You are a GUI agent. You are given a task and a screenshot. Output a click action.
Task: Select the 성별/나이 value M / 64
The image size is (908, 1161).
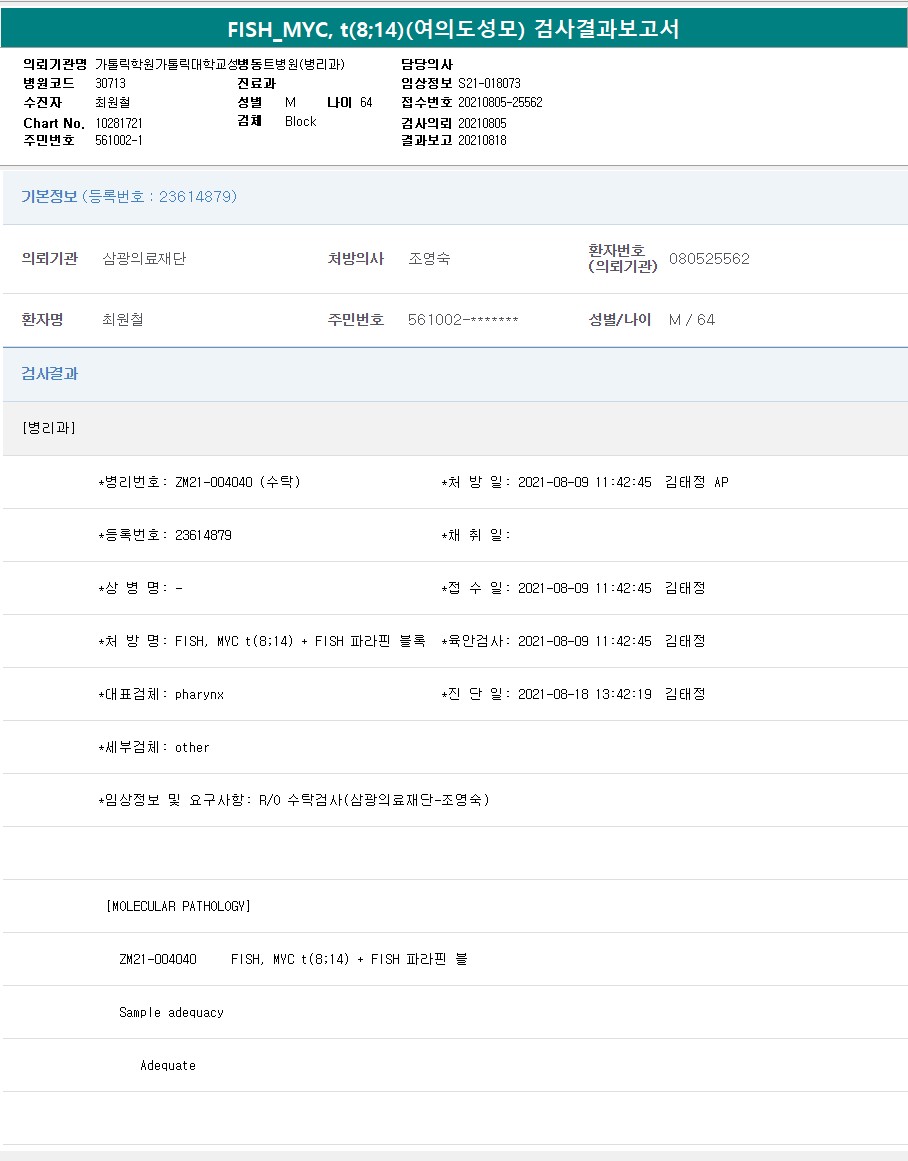click(692, 320)
